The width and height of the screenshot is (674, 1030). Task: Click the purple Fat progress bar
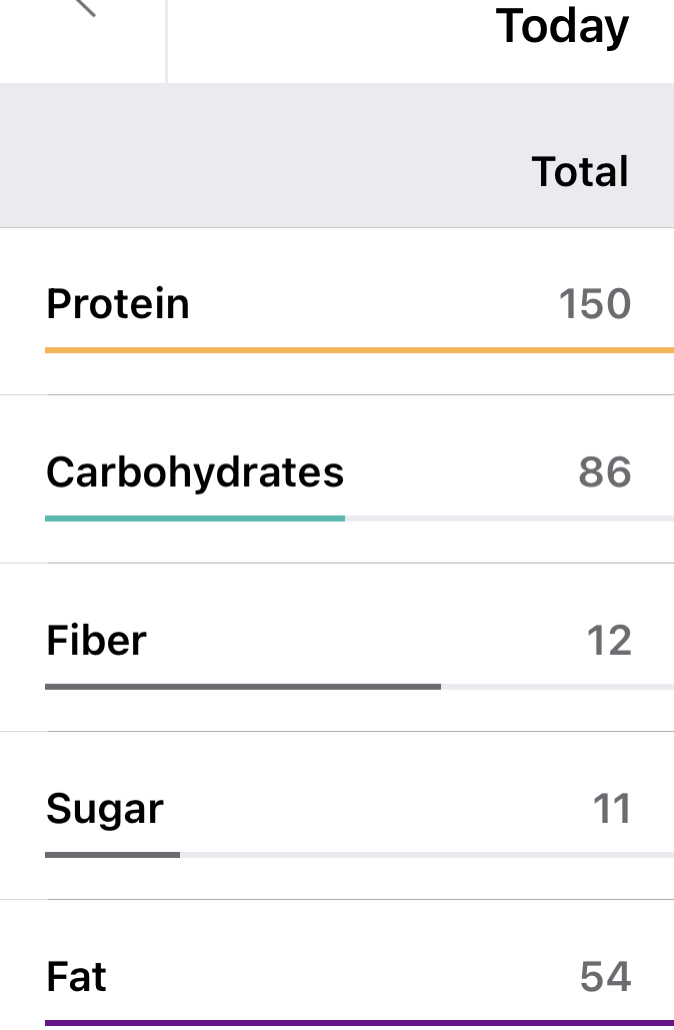(x=359, y=1022)
